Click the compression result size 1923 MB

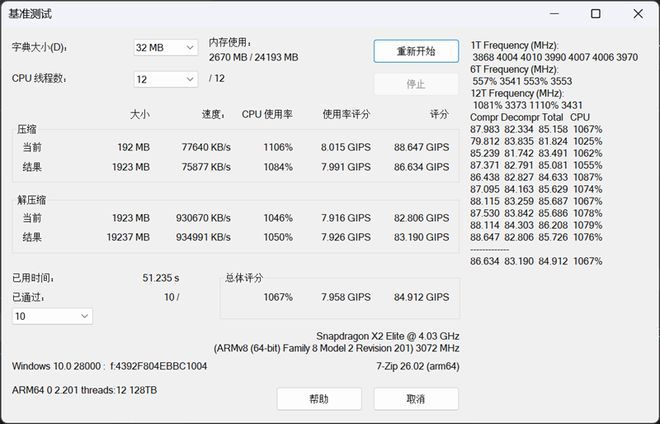pos(131,167)
